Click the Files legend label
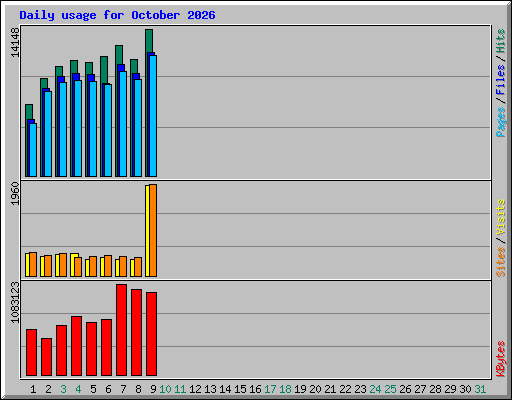The image size is (512, 400). pos(501,80)
